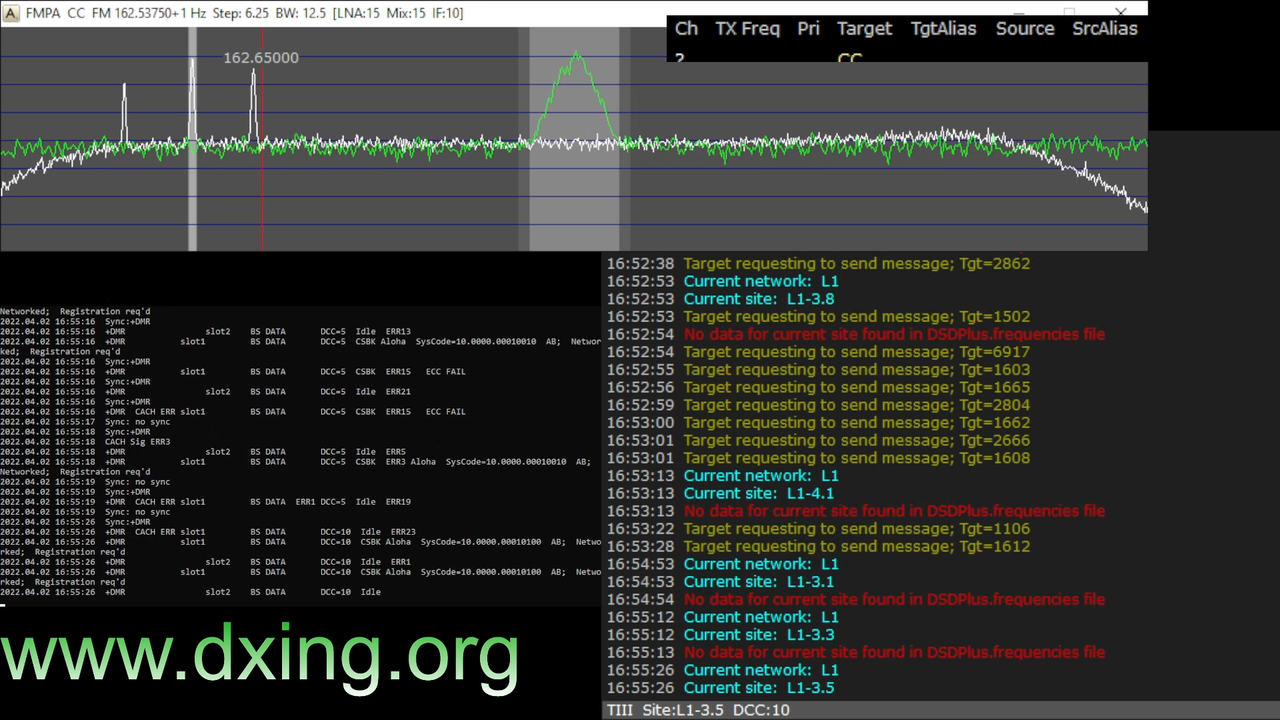Viewport: 1280px width, 720px height.
Task: Click the 16:53:13 red 'No data' error line
Action: [855, 511]
